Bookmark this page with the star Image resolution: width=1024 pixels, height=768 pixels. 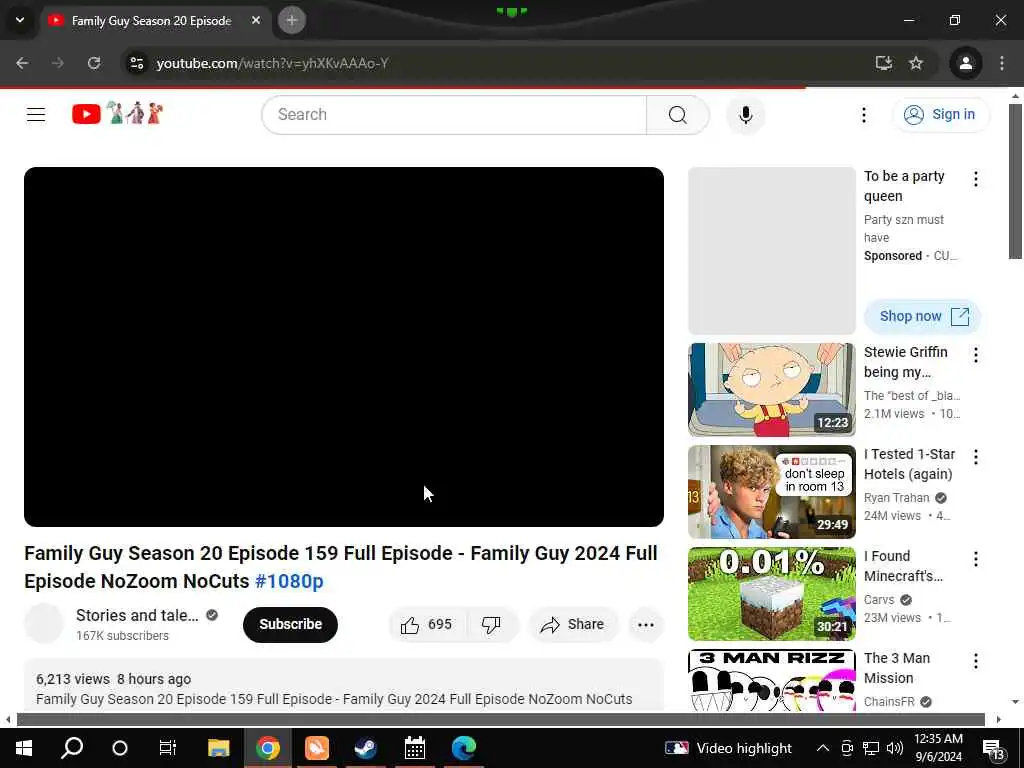[x=916, y=63]
